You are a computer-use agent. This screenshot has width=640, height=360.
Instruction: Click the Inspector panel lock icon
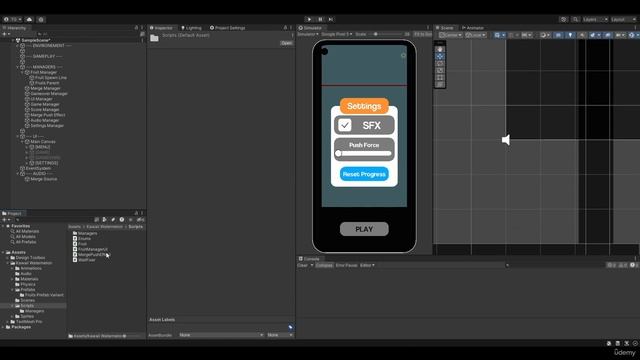point(285,28)
